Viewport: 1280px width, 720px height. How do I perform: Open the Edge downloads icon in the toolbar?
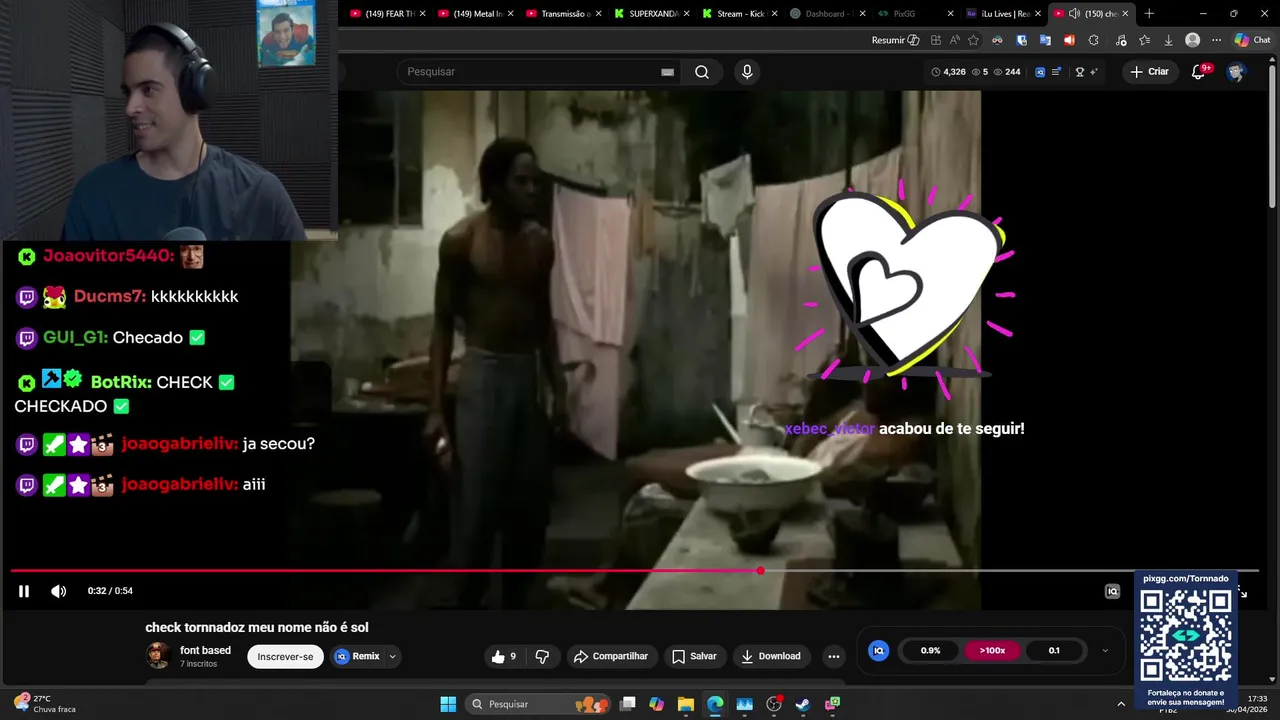(x=1168, y=40)
